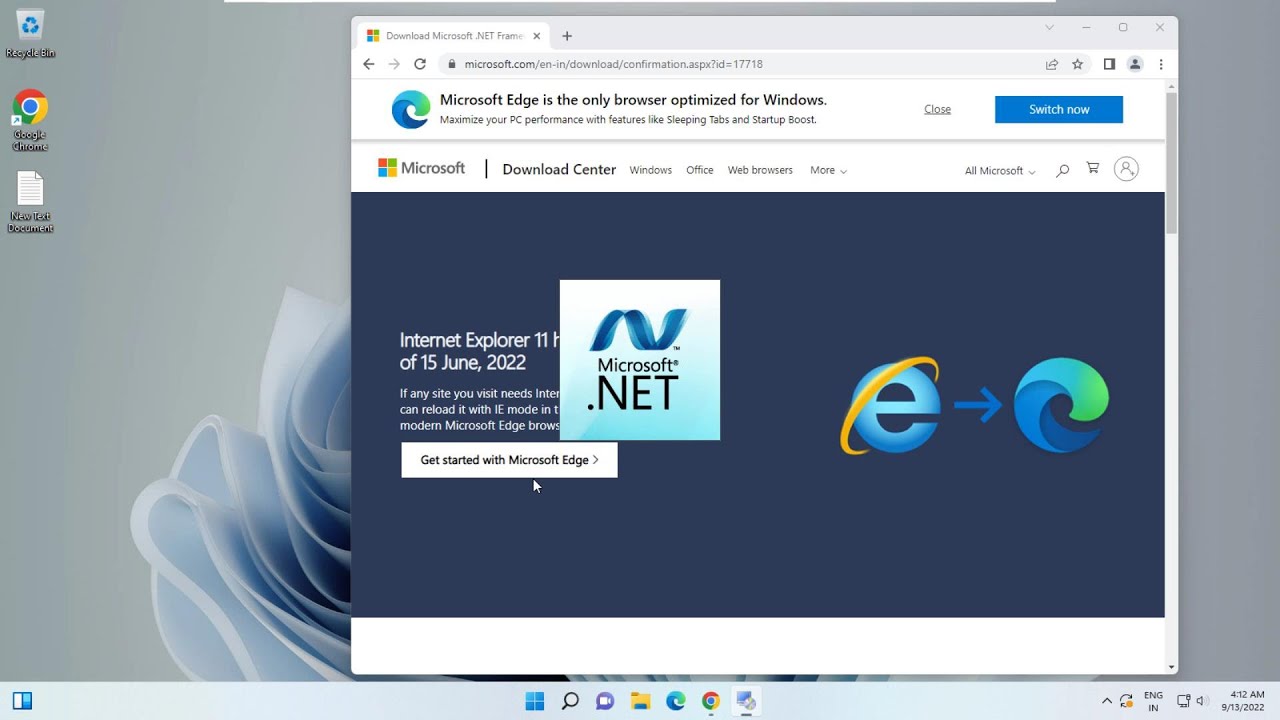
Task: Close the Edge promotion banner
Action: point(937,109)
